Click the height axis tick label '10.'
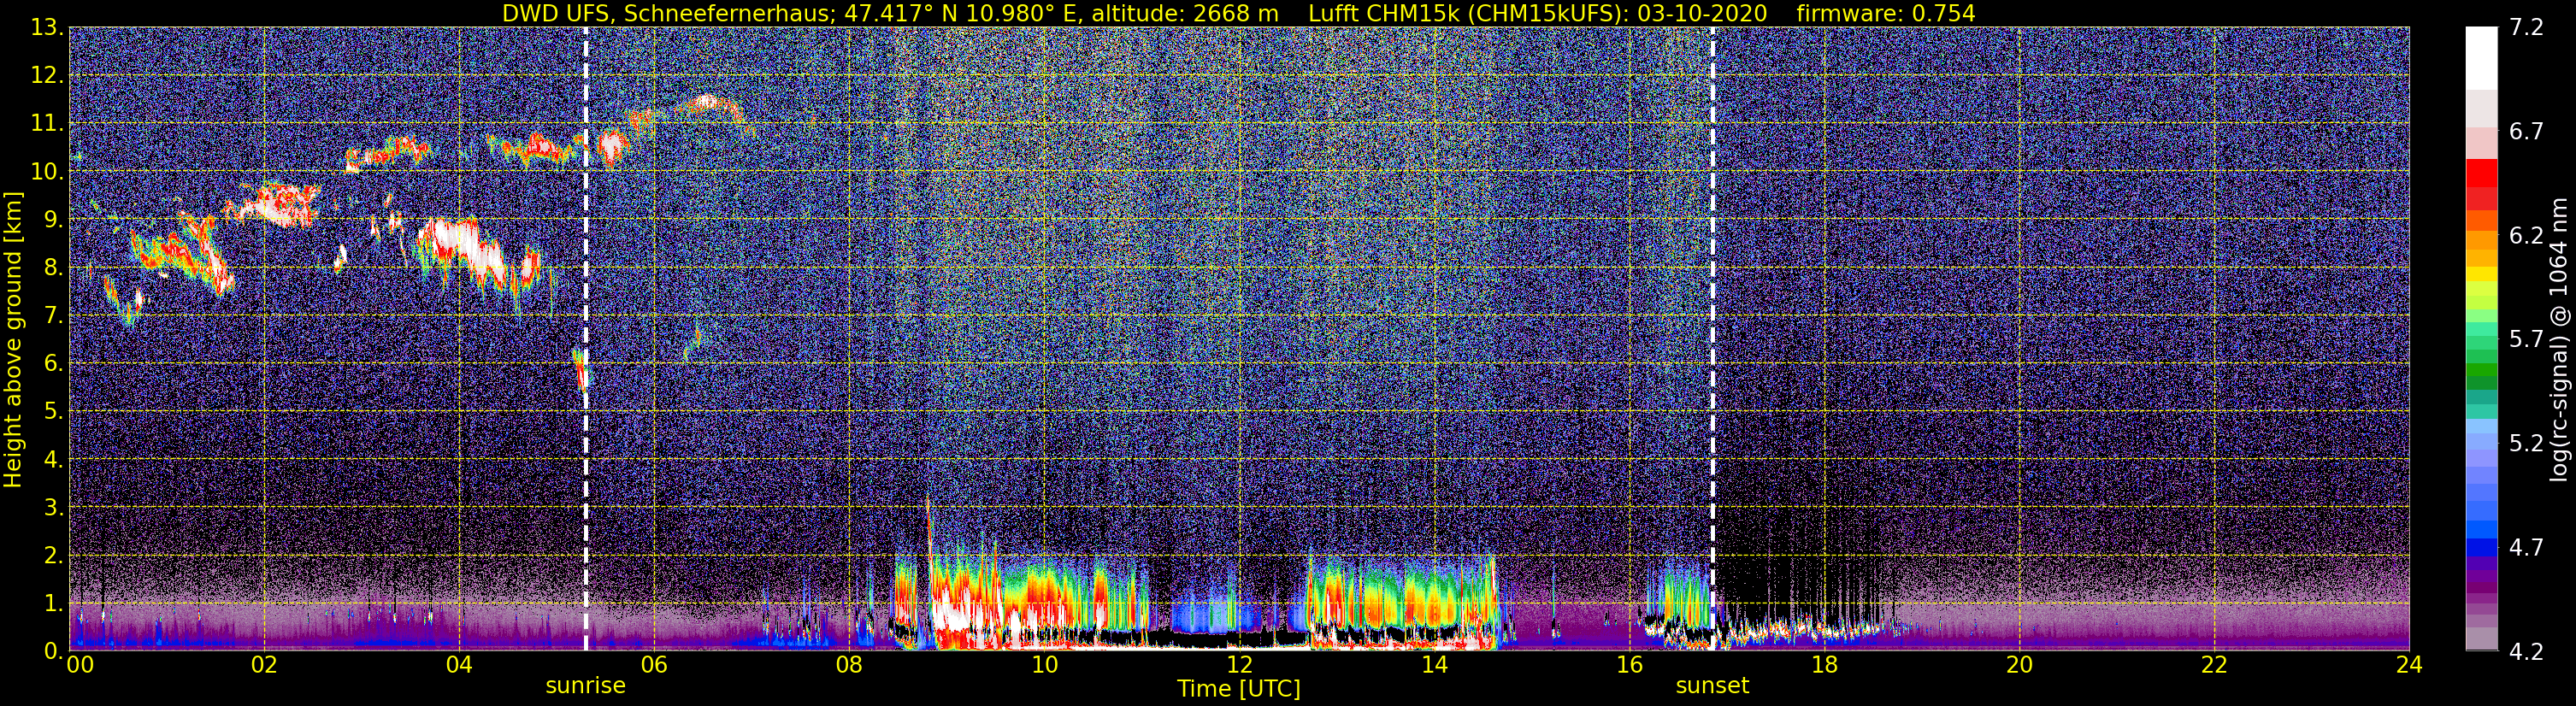Viewport: 2576px width, 706px height. 47,171
